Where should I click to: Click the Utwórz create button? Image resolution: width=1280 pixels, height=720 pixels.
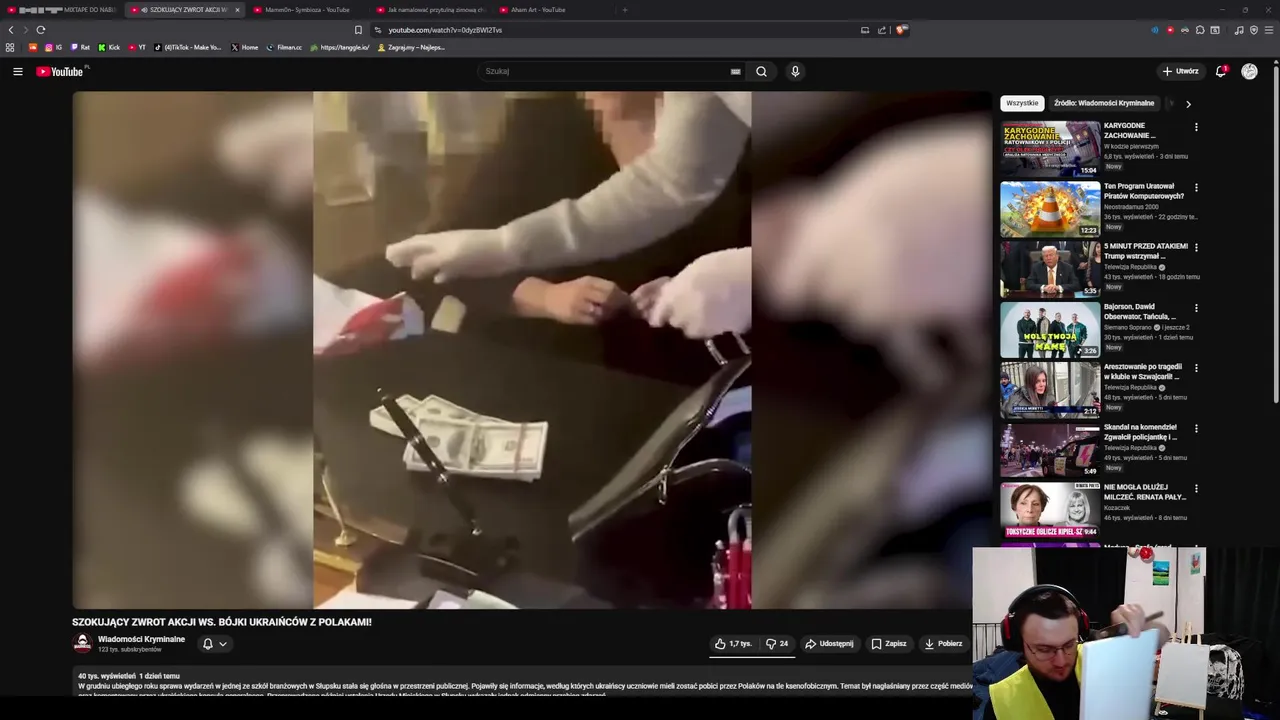(1181, 71)
